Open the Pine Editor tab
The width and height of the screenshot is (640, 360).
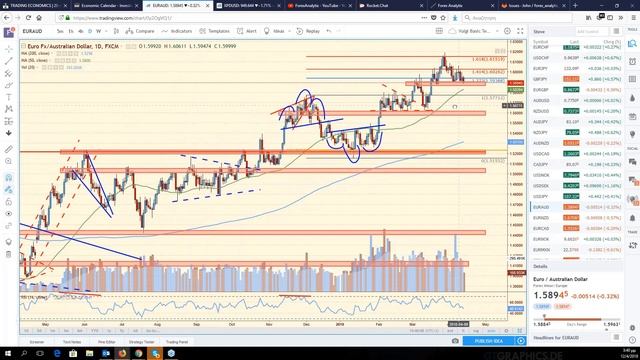(107, 342)
